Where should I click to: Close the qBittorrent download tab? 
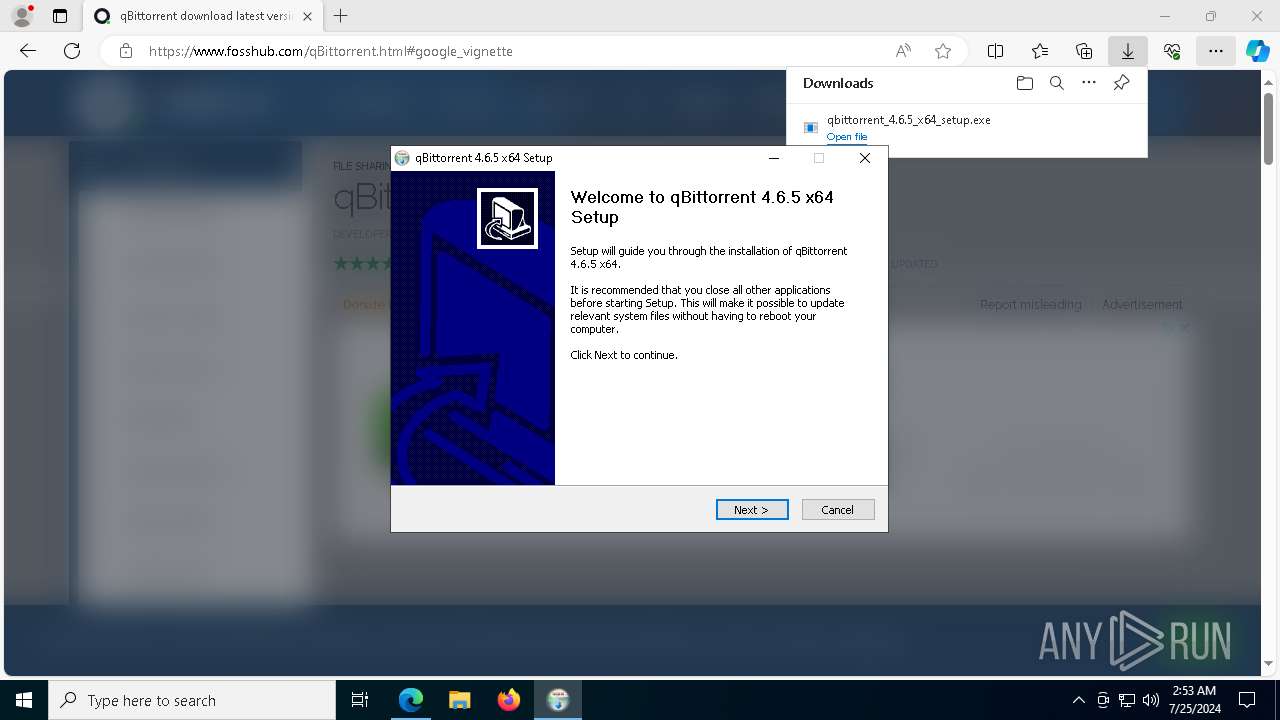point(307,16)
